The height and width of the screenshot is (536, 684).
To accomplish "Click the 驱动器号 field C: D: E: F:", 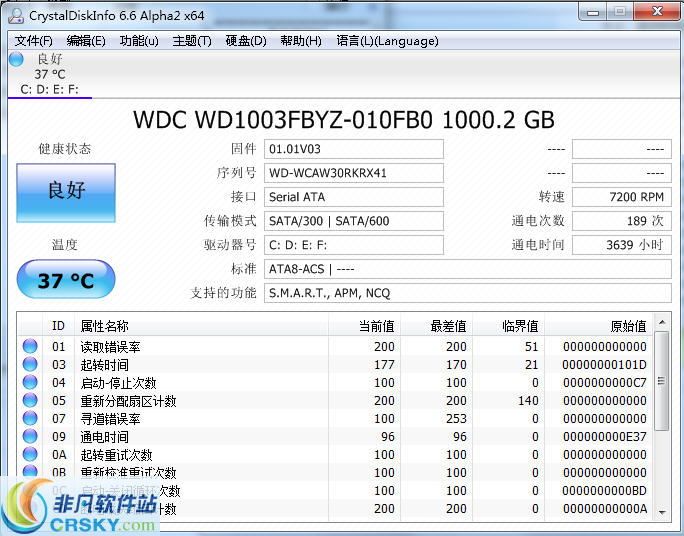I will click(x=354, y=245).
